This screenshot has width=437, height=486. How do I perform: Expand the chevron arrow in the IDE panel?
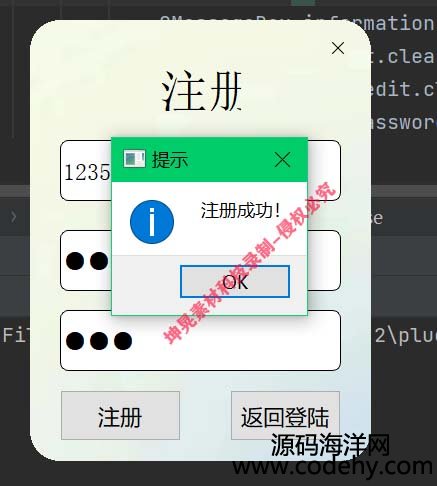pyautogui.click(x=13, y=217)
